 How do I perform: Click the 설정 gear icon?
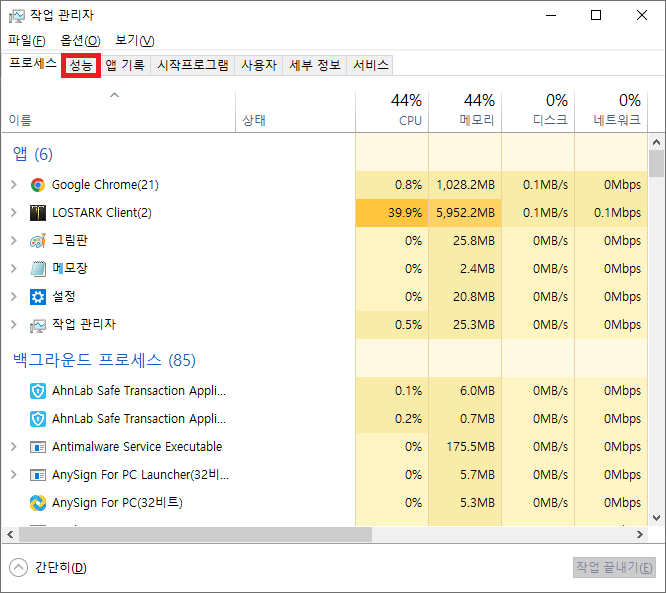click(38, 296)
